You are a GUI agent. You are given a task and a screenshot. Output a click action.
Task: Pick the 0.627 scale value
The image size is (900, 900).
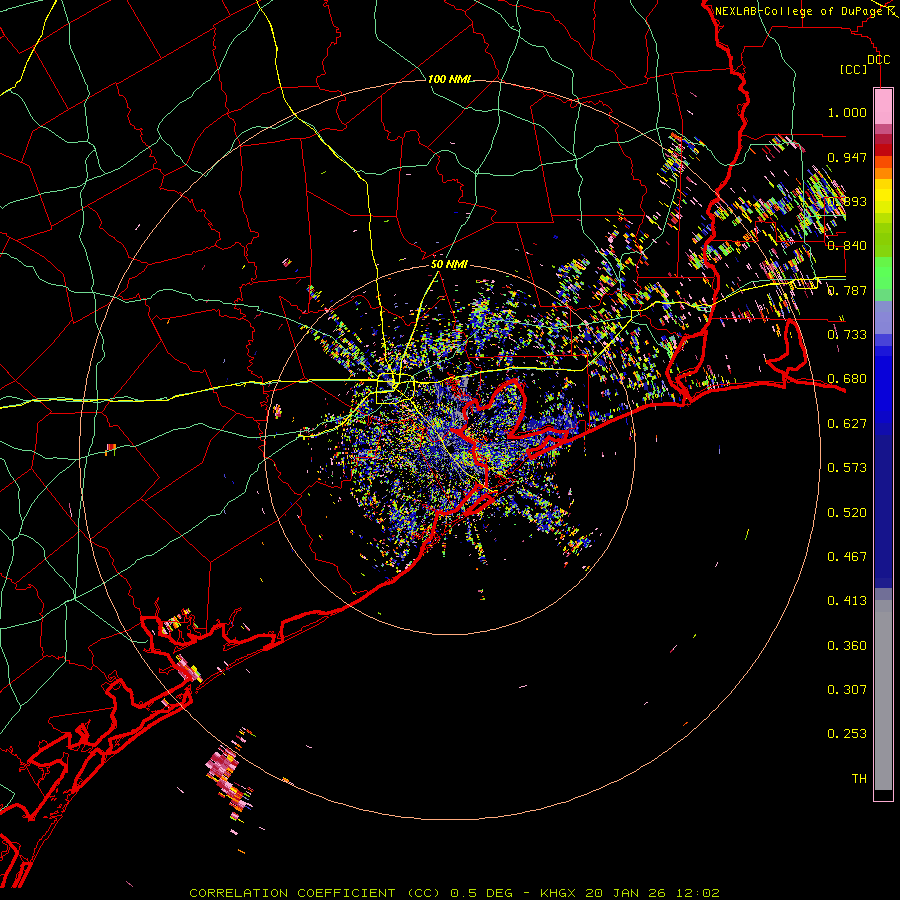pyautogui.click(x=847, y=424)
